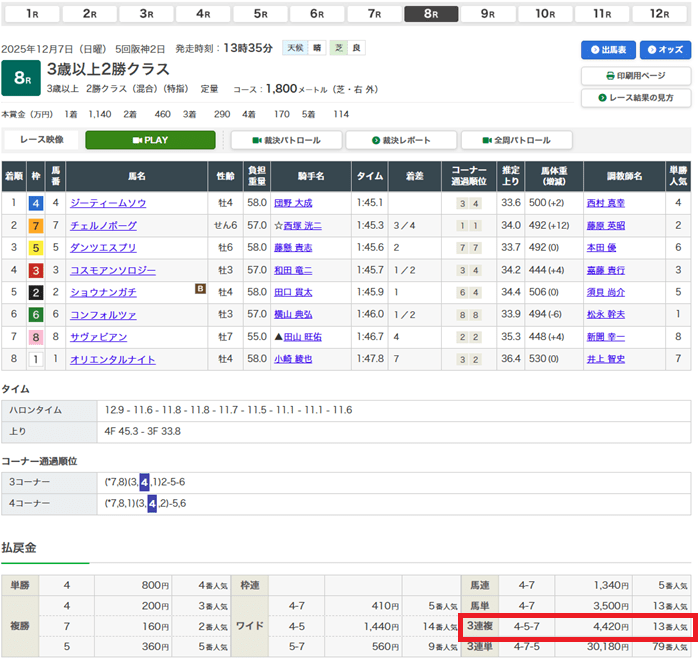Open jockey 団野 大成 profile link
The image size is (700, 664).
tap(293, 203)
